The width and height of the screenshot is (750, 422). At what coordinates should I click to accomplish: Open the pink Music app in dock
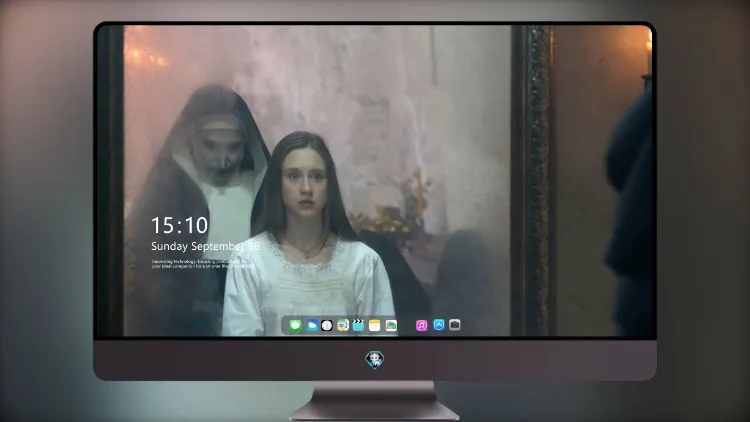click(x=421, y=325)
